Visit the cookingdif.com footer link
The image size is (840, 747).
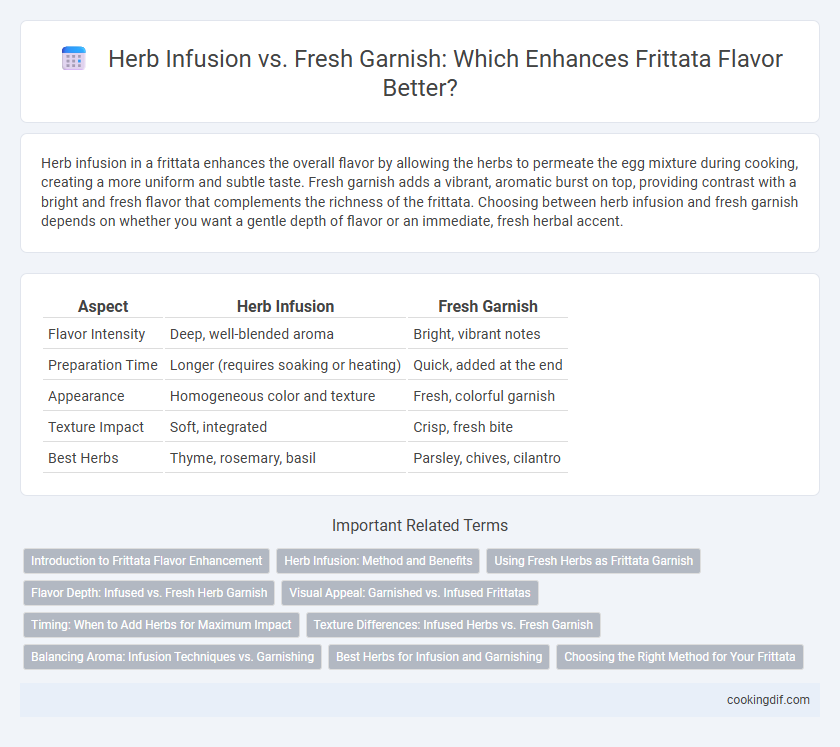tap(768, 700)
